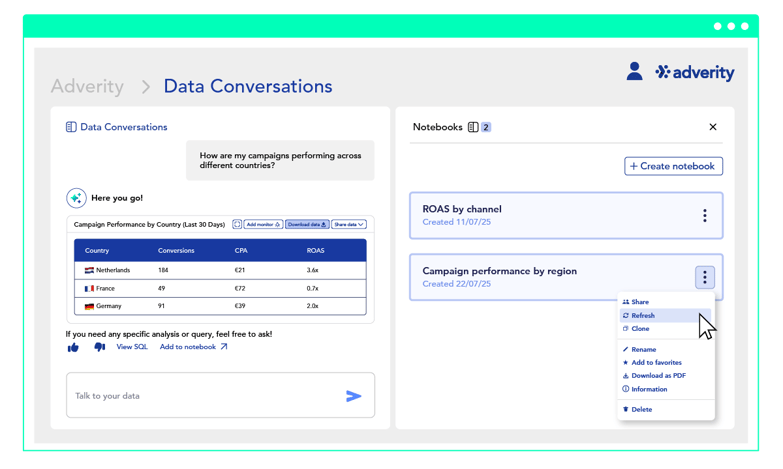
Task: Click the thumbs down feedback icon
Action: tap(99, 347)
